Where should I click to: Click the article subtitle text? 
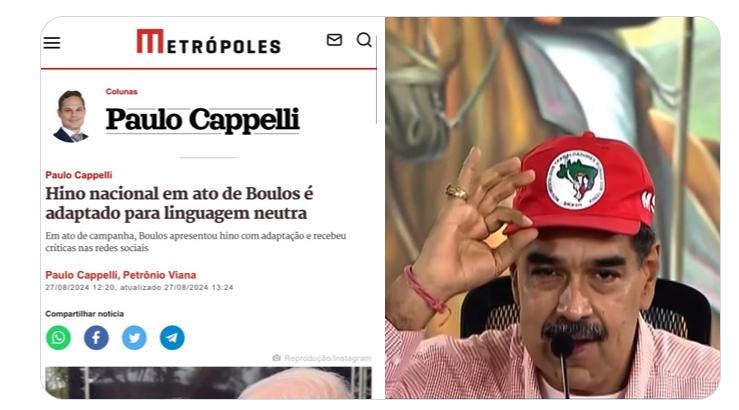[x=196, y=242]
